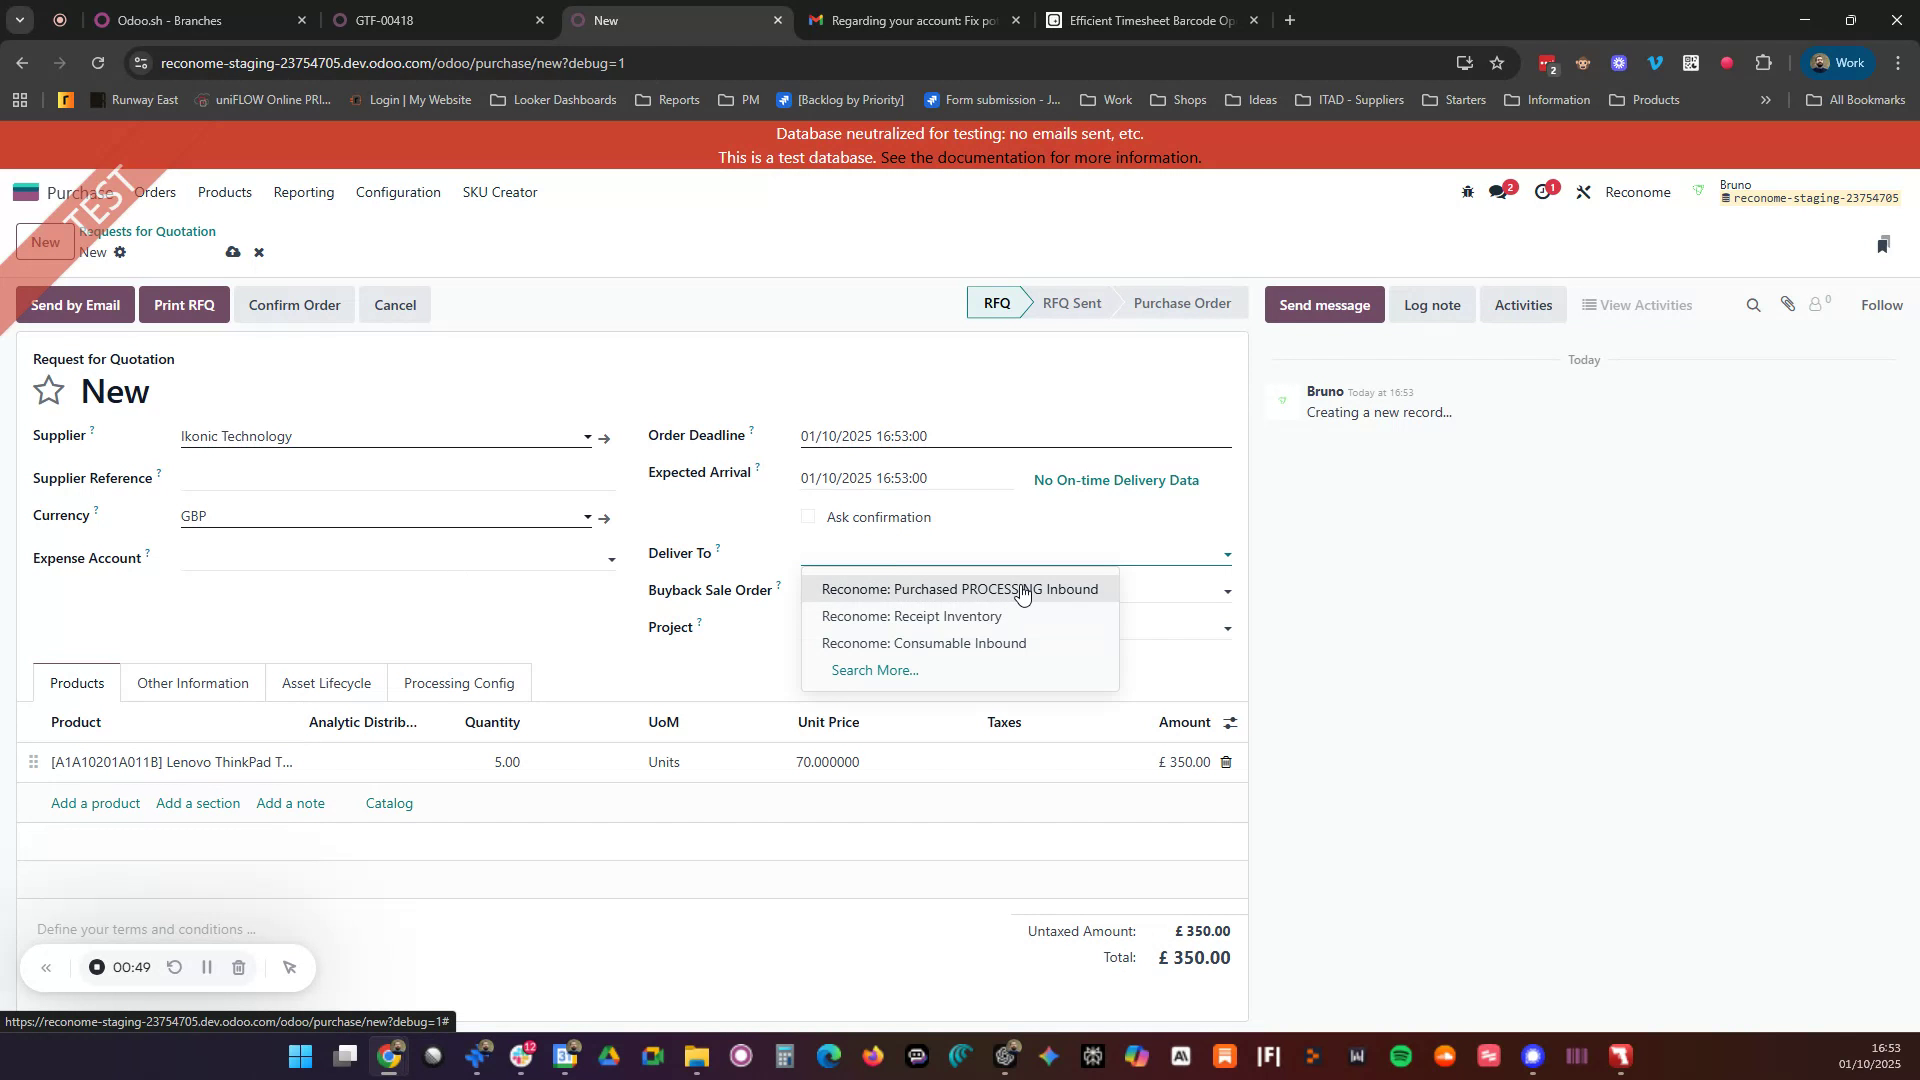Toggle the favorite star next to New
Viewport: 1920px width, 1080px height.
(48, 390)
